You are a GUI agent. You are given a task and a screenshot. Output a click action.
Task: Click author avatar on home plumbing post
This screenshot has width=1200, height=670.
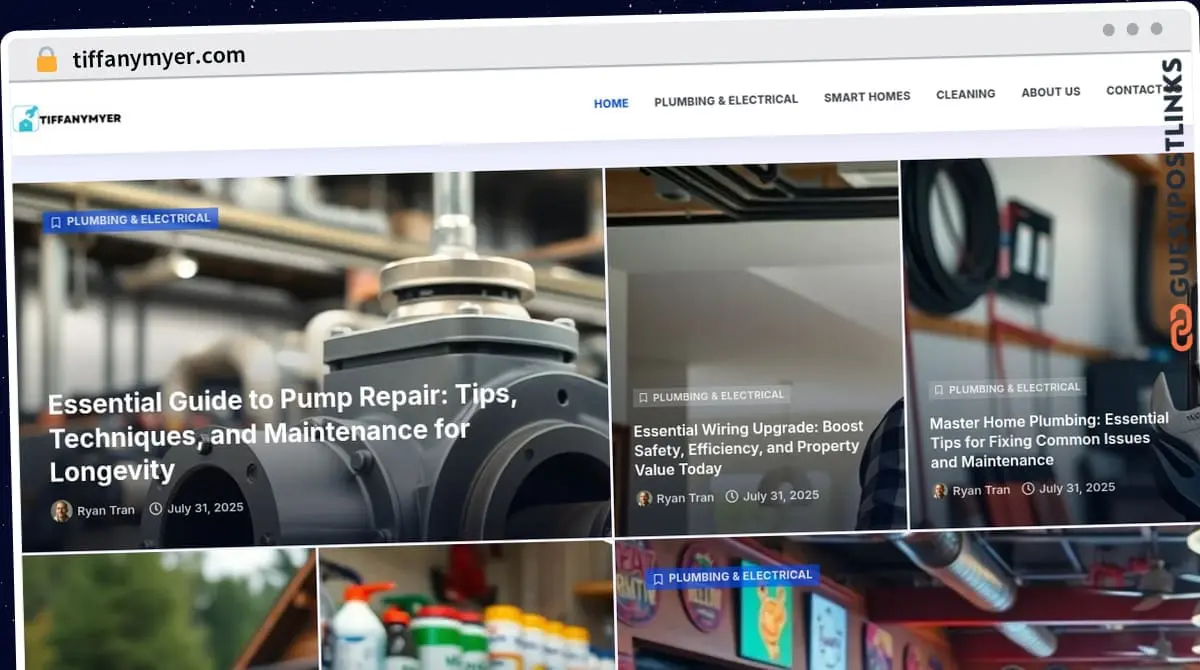[940, 491]
